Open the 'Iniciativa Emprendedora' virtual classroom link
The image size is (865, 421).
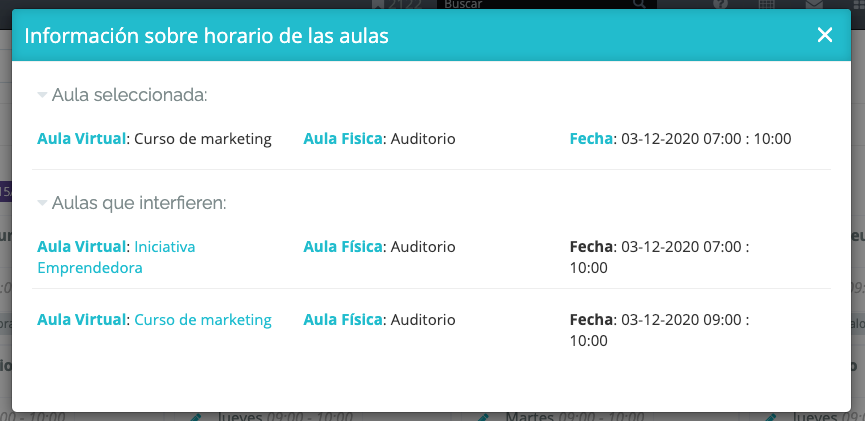pos(116,257)
